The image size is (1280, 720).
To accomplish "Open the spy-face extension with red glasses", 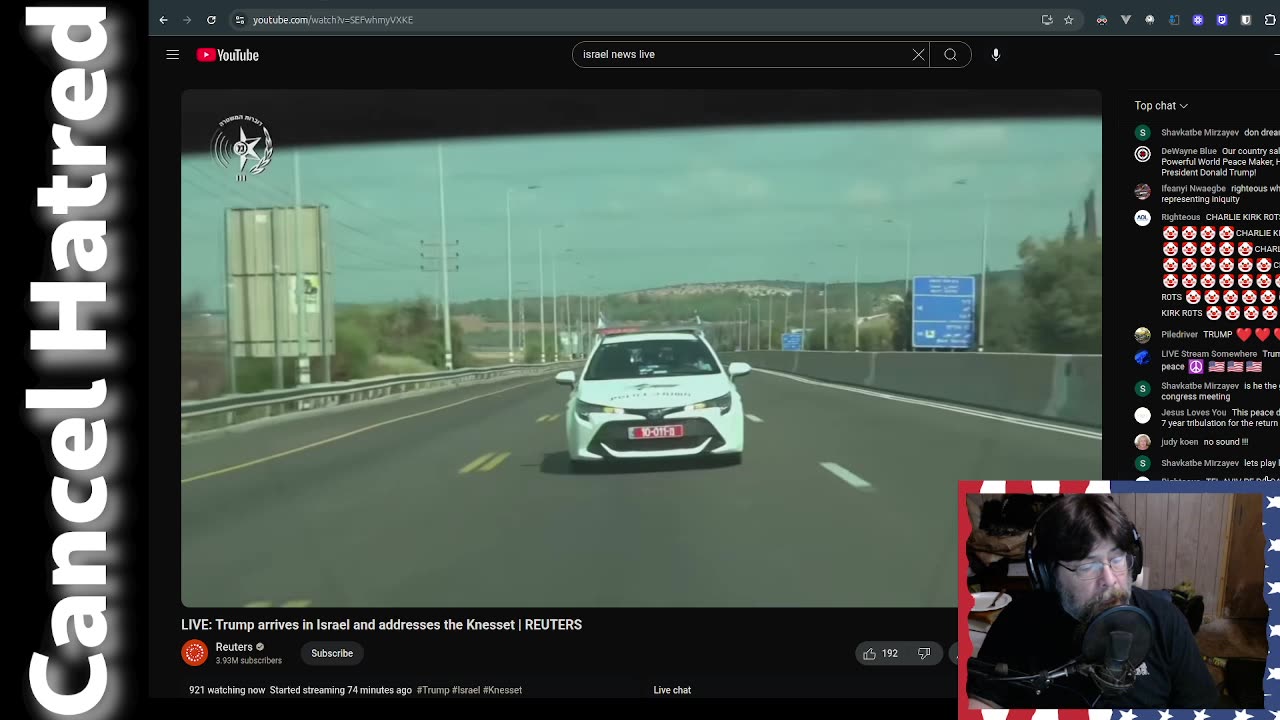I will [1102, 20].
